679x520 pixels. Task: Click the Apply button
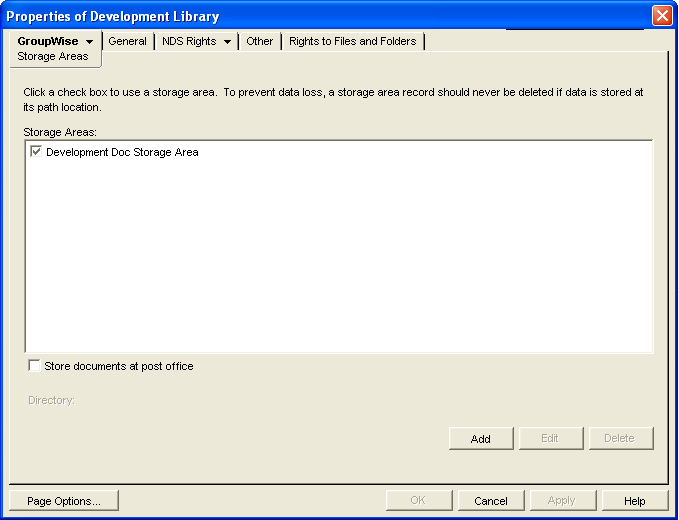coord(562,501)
